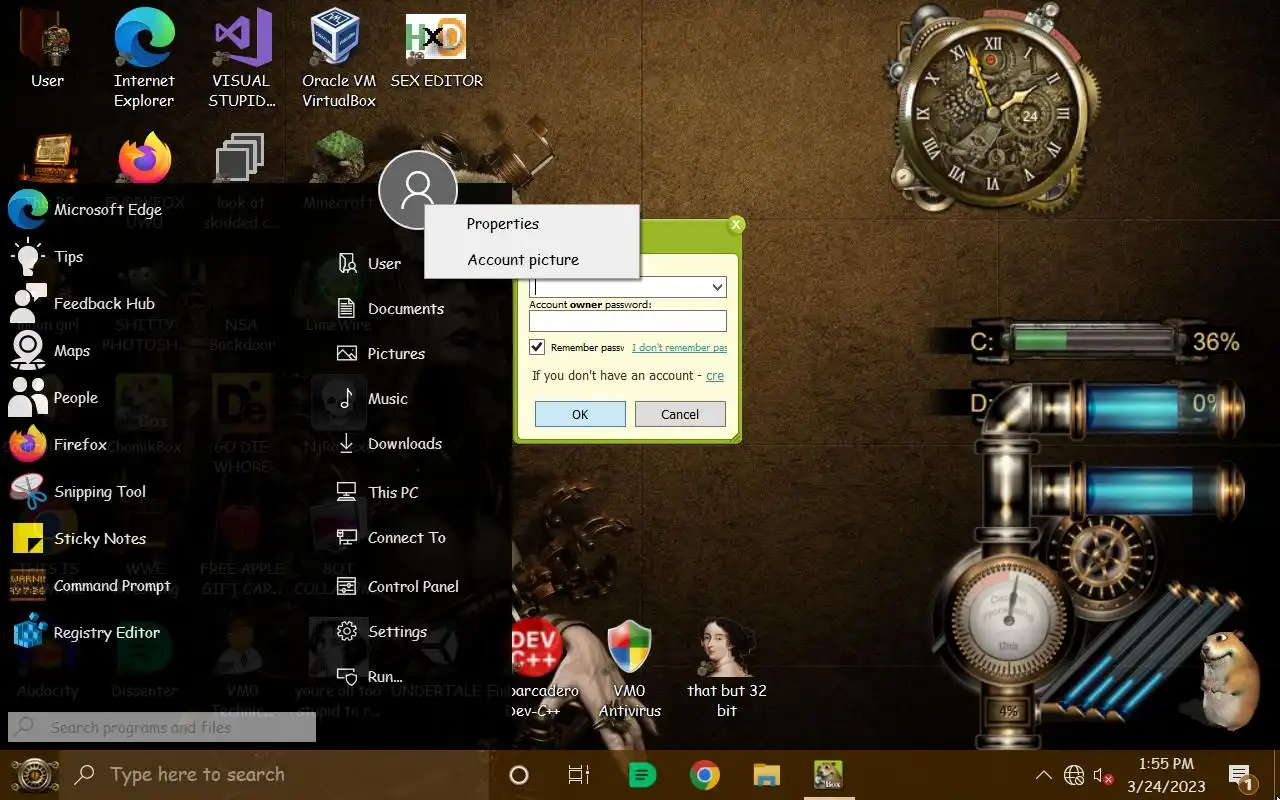Screen dimensions: 1280x800
Task: Open Sticky Notes from start menu
Action: pos(79,539)
